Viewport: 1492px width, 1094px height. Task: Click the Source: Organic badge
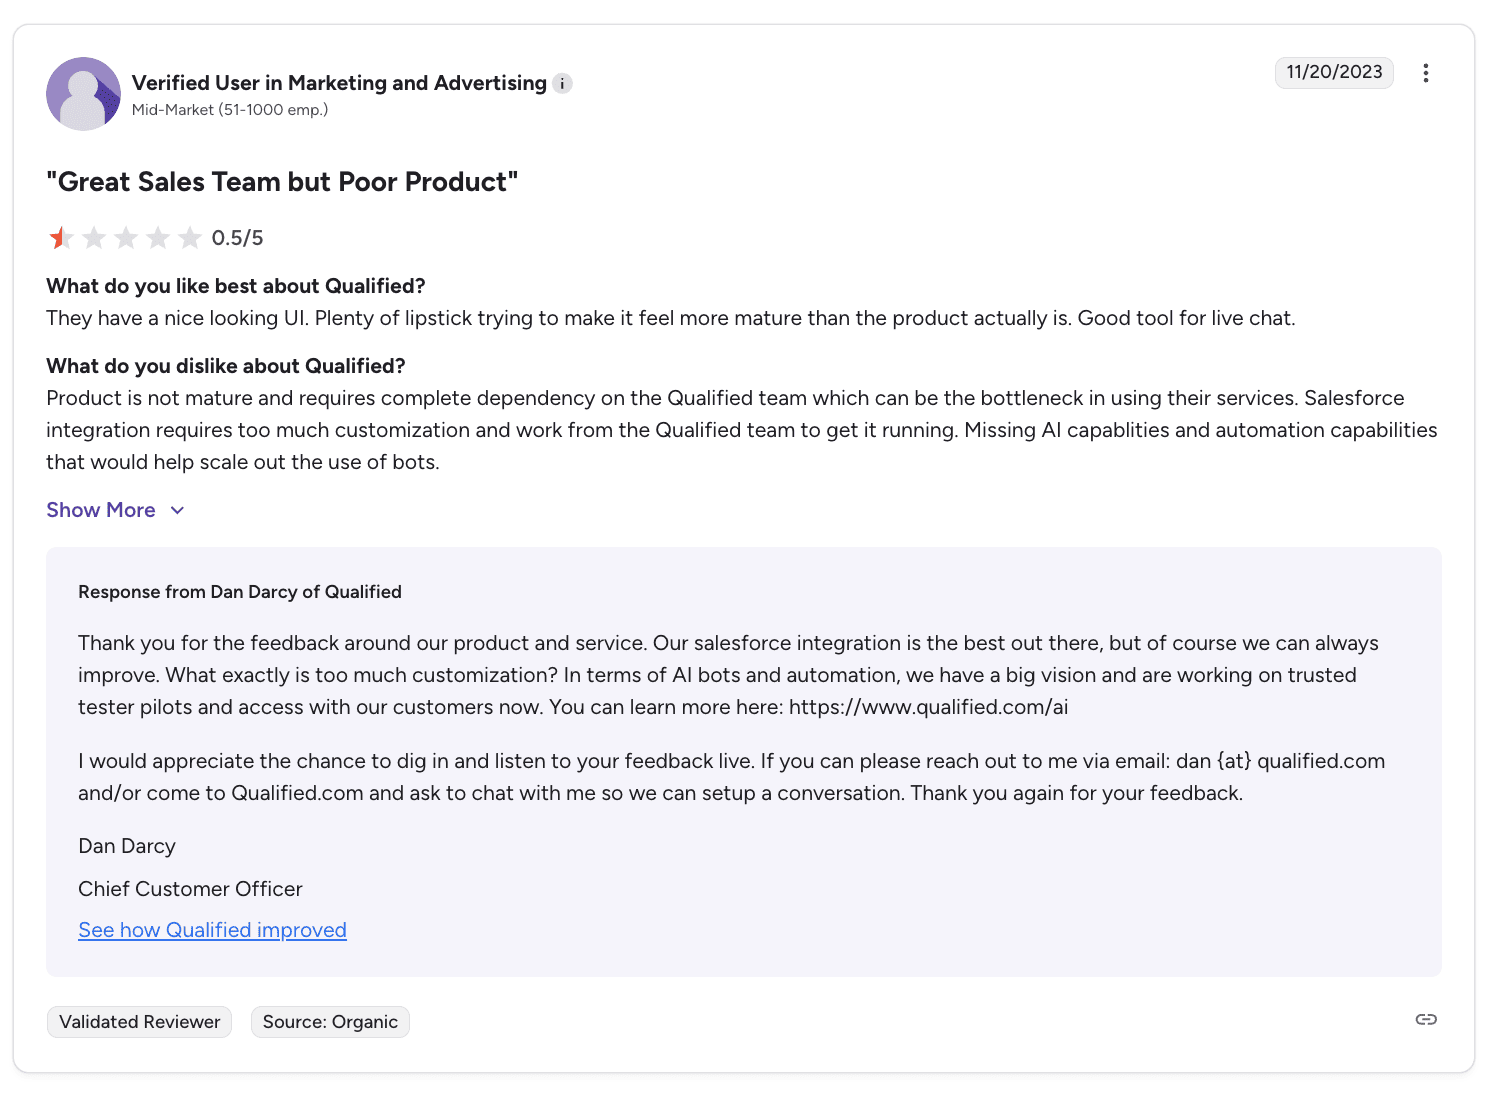[330, 1021]
